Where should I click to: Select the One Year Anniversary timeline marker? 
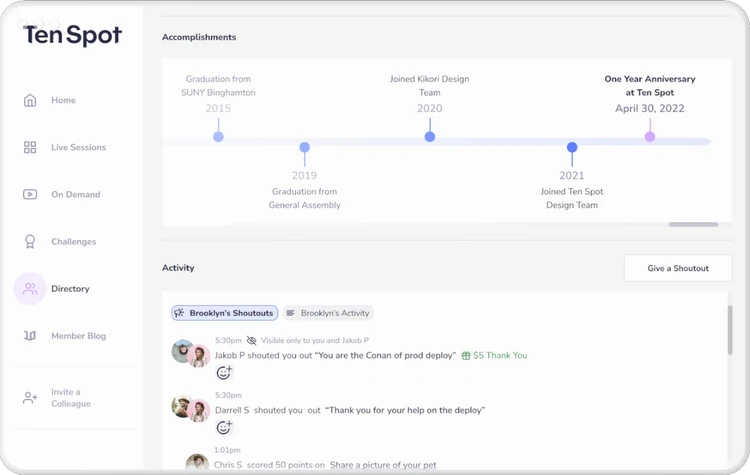(x=650, y=137)
